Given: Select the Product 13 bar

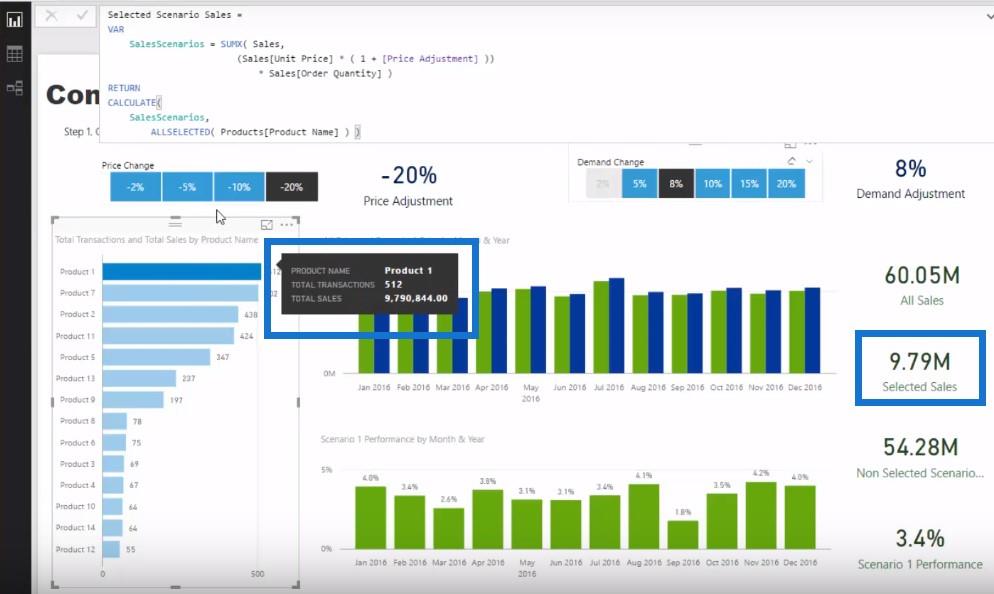Looking at the screenshot, I should coord(139,378).
